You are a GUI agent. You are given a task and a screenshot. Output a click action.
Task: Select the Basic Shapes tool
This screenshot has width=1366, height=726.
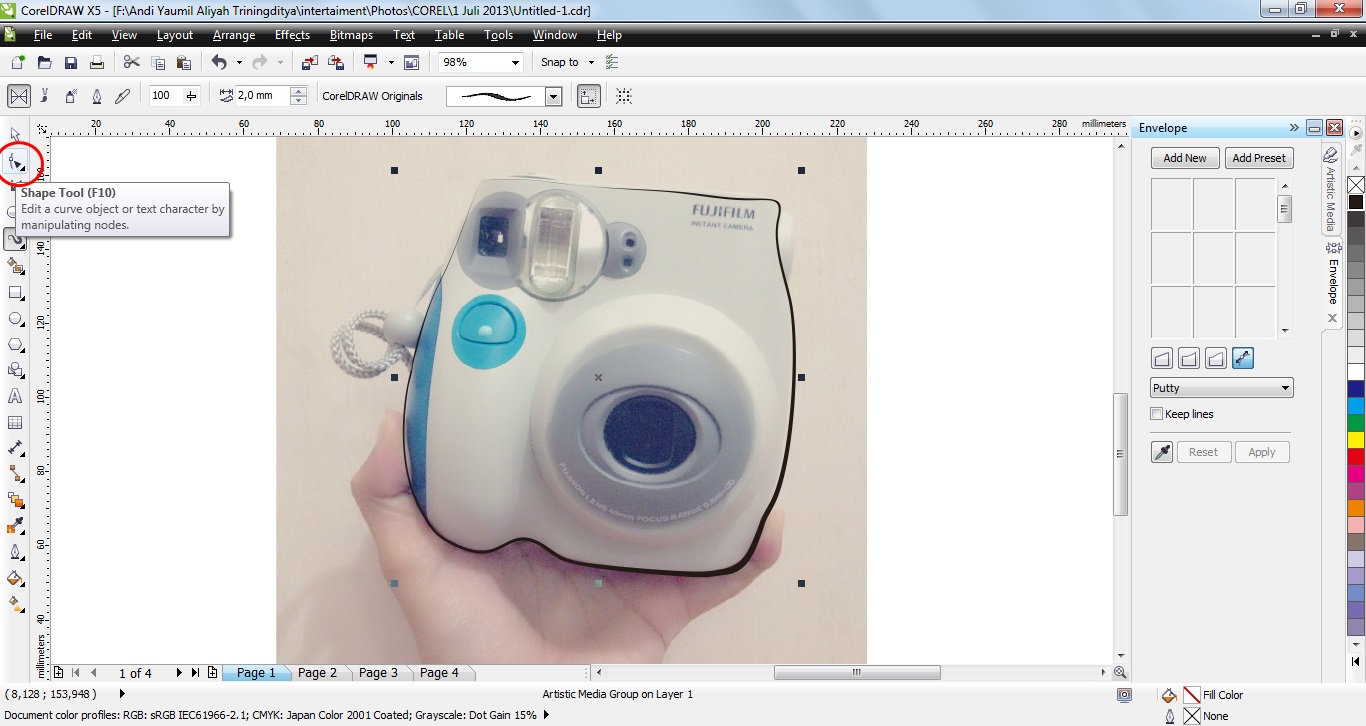(15, 371)
